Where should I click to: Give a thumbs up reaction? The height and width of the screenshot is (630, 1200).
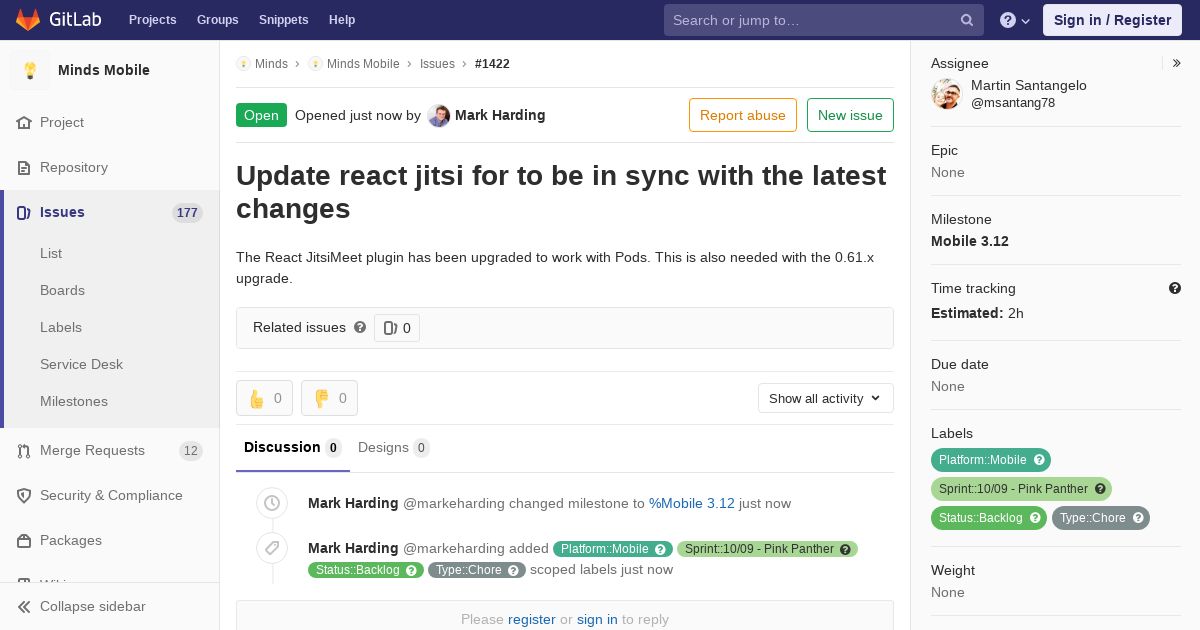coord(264,398)
